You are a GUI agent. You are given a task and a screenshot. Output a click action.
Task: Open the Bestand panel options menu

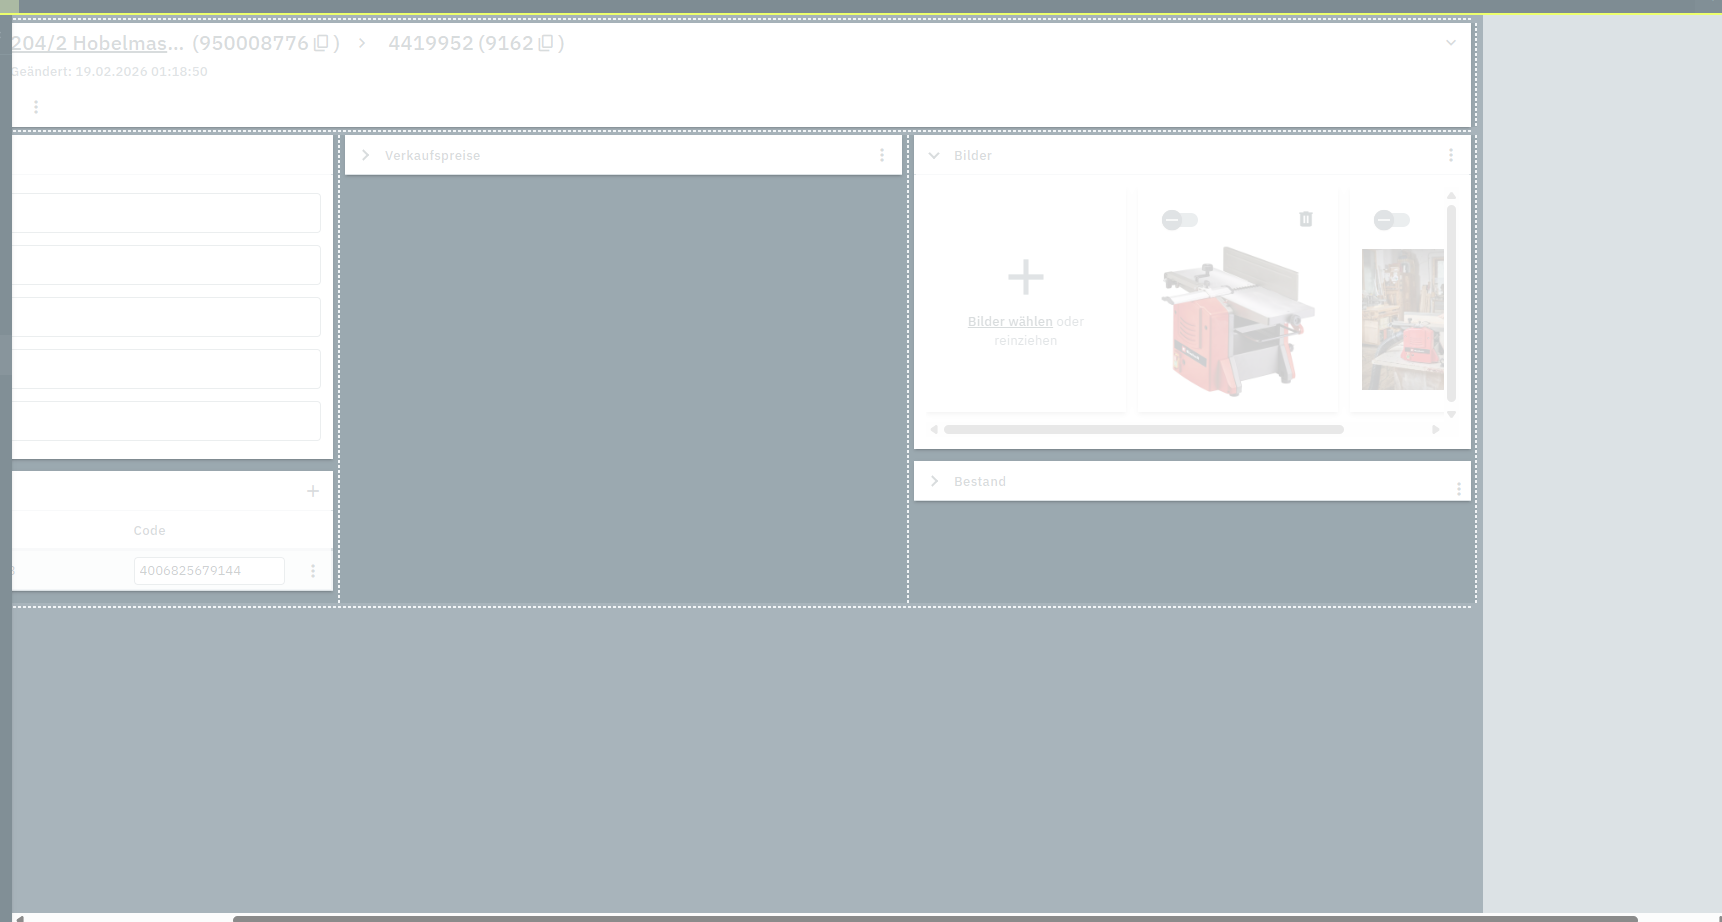click(x=1459, y=489)
